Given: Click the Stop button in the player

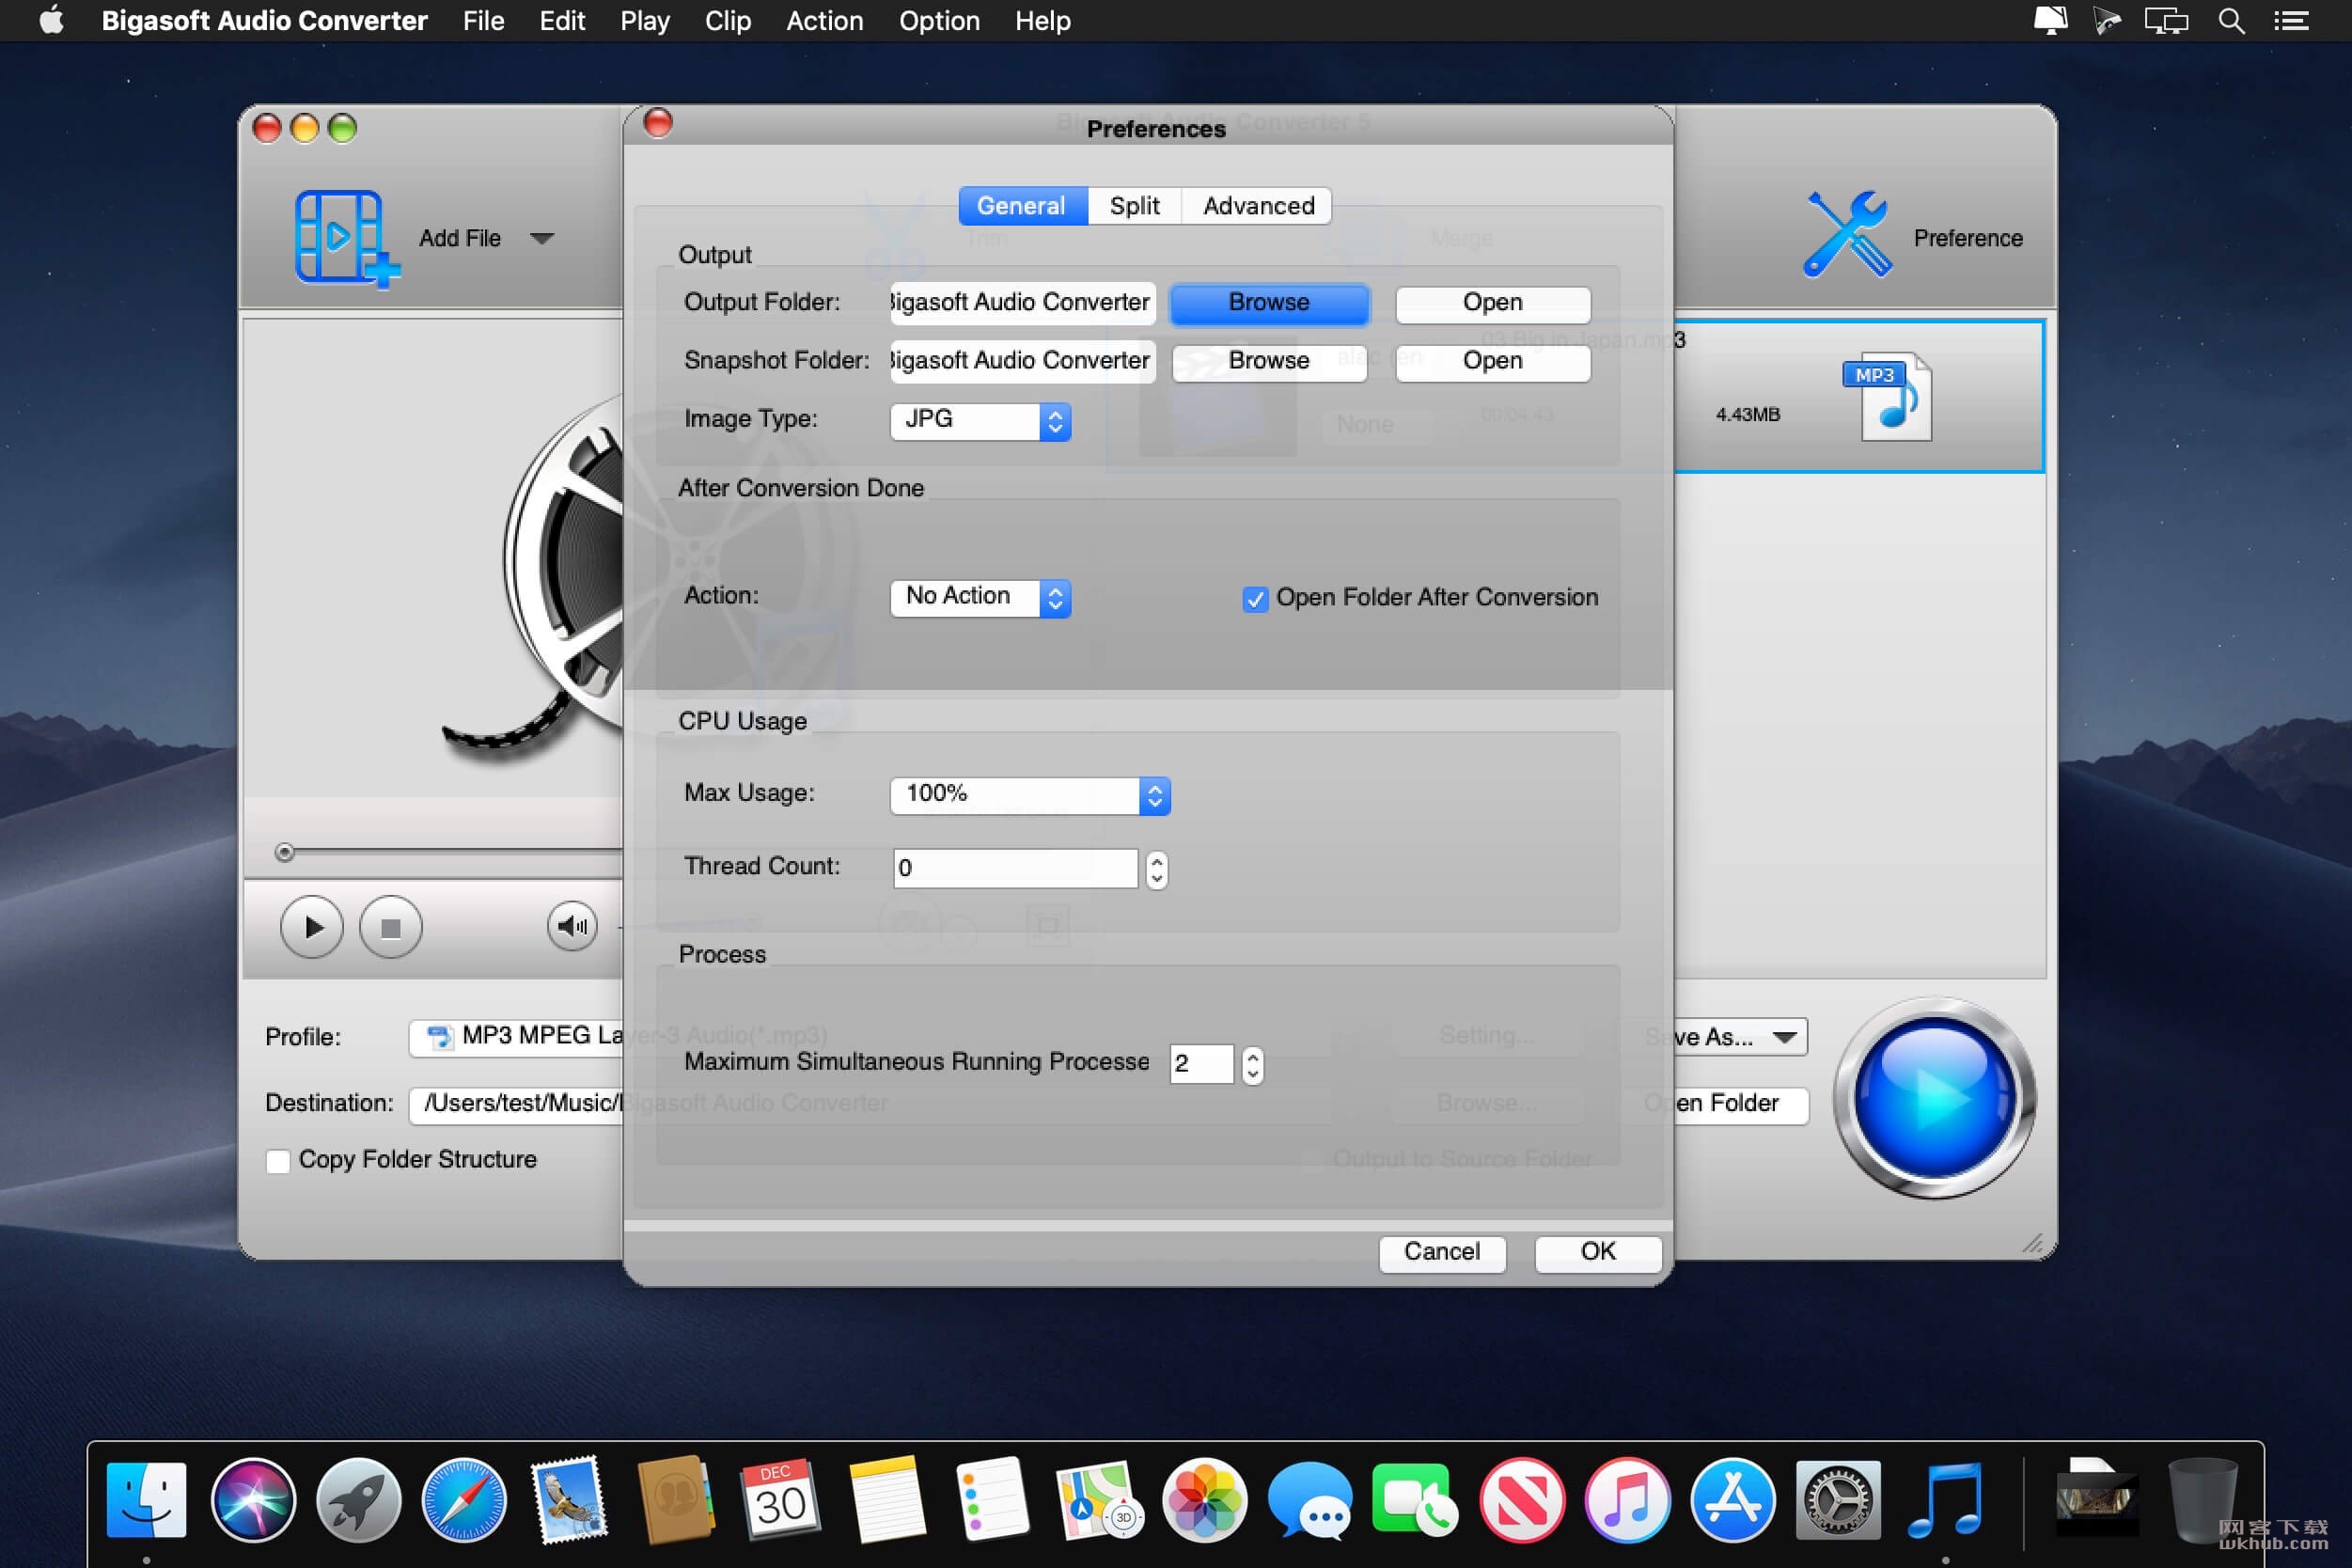Looking at the screenshot, I should point(391,927).
